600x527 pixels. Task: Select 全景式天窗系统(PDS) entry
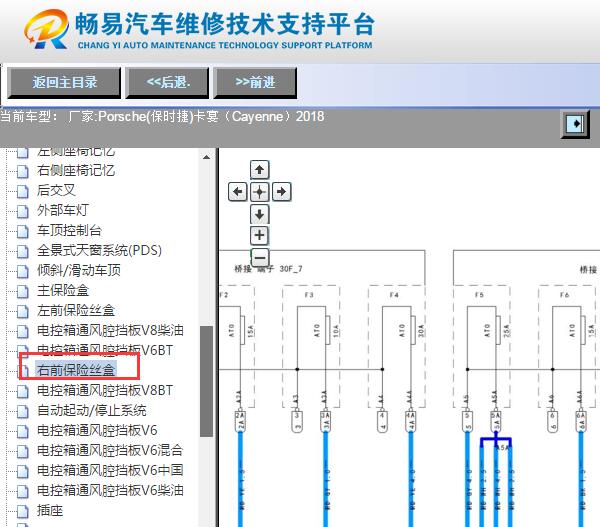(x=99, y=250)
